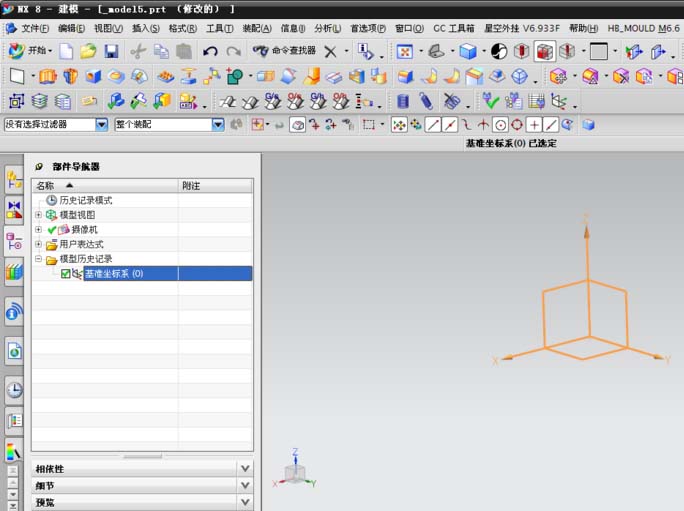Open the 文件(F) menu
This screenshot has width=684, height=511.
[35, 29]
